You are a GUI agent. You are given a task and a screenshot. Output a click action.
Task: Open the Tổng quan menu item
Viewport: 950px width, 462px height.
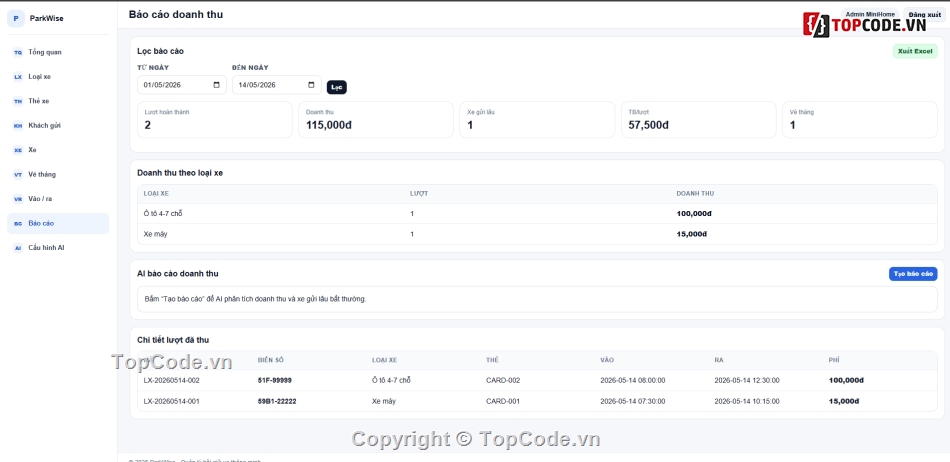pos(58,52)
